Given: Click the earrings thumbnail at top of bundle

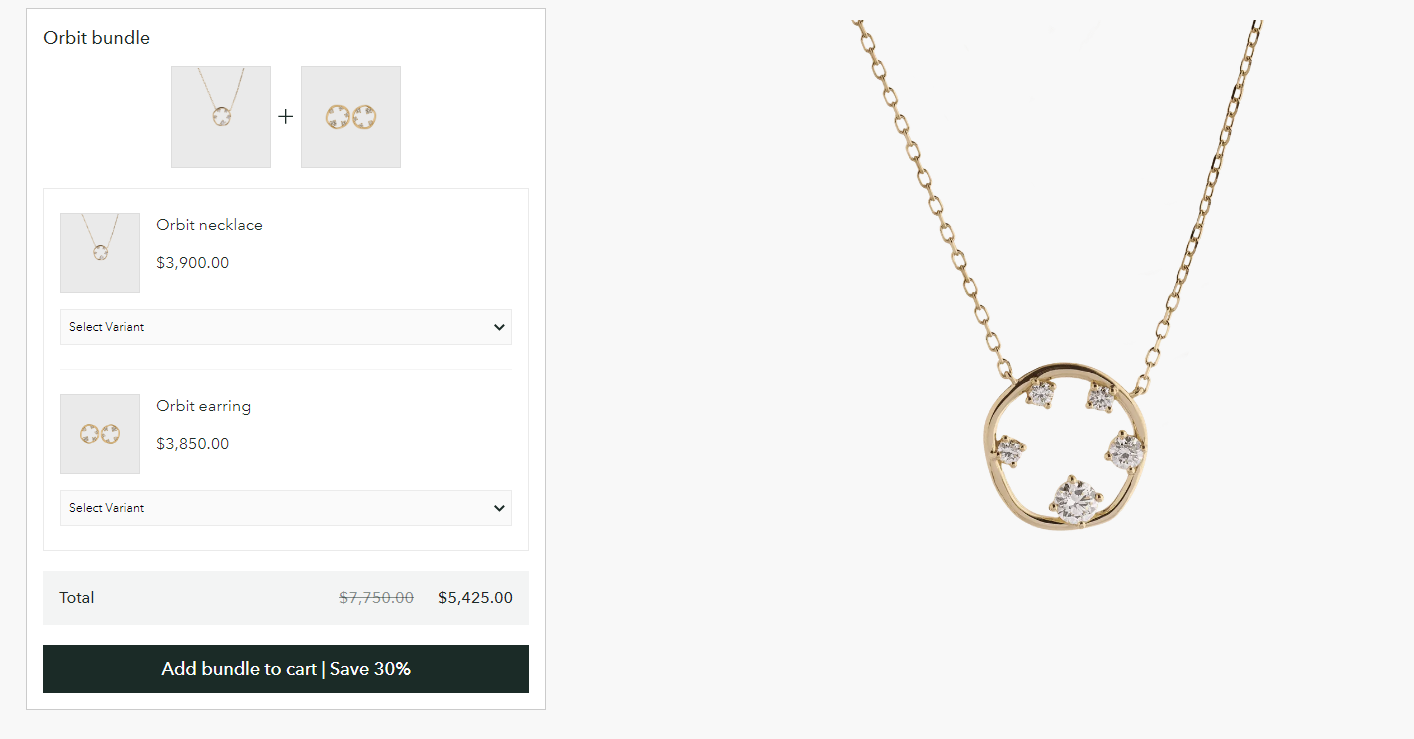Looking at the screenshot, I should (x=351, y=117).
